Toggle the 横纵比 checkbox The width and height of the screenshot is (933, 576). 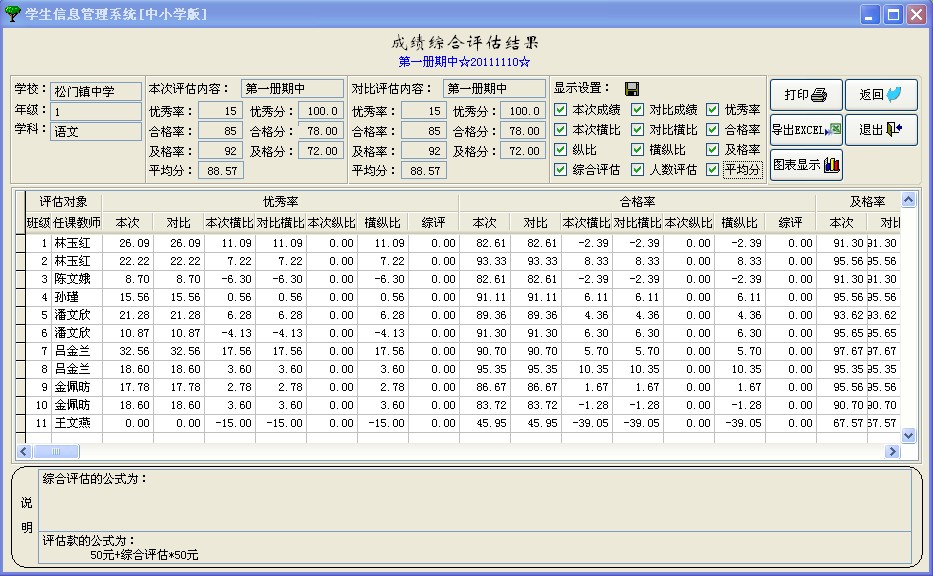(x=637, y=149)
